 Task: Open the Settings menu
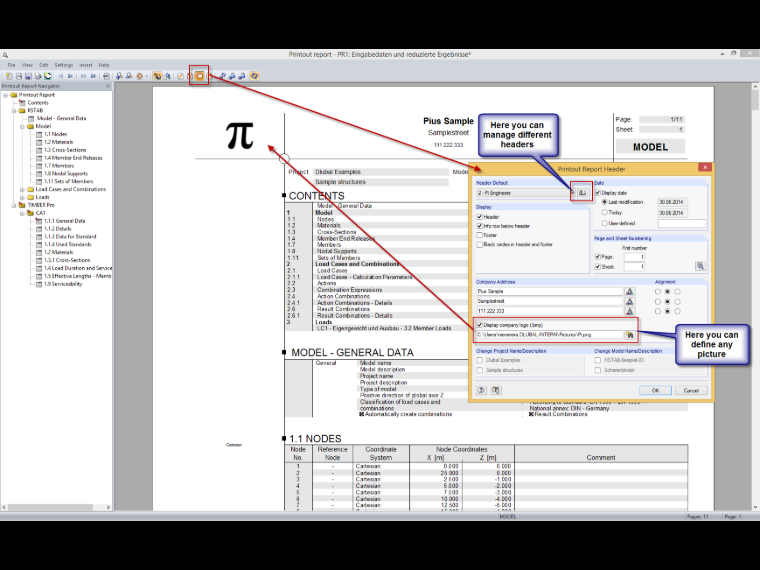63,65
